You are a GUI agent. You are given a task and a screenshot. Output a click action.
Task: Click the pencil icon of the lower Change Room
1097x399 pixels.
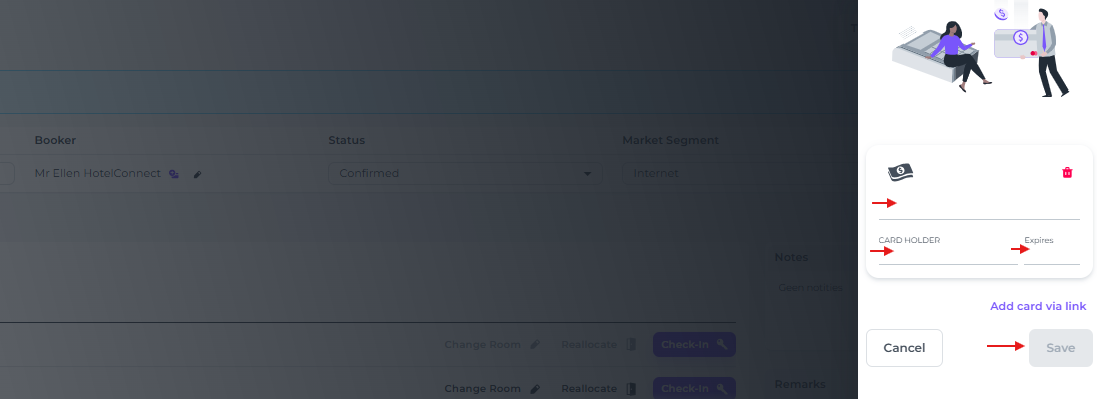(535, 388)
